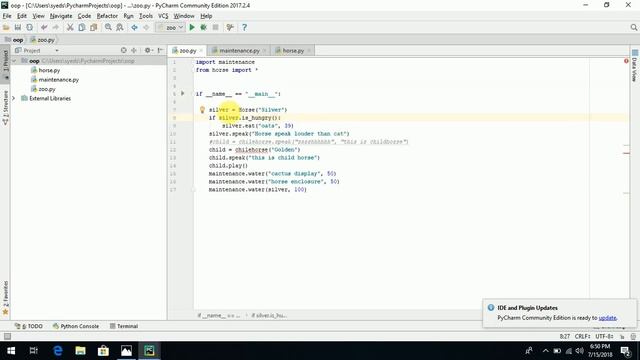Screen dimensions: 640x360
Task: Close the horse.py editor tab
Action: (x=309, y=51)
